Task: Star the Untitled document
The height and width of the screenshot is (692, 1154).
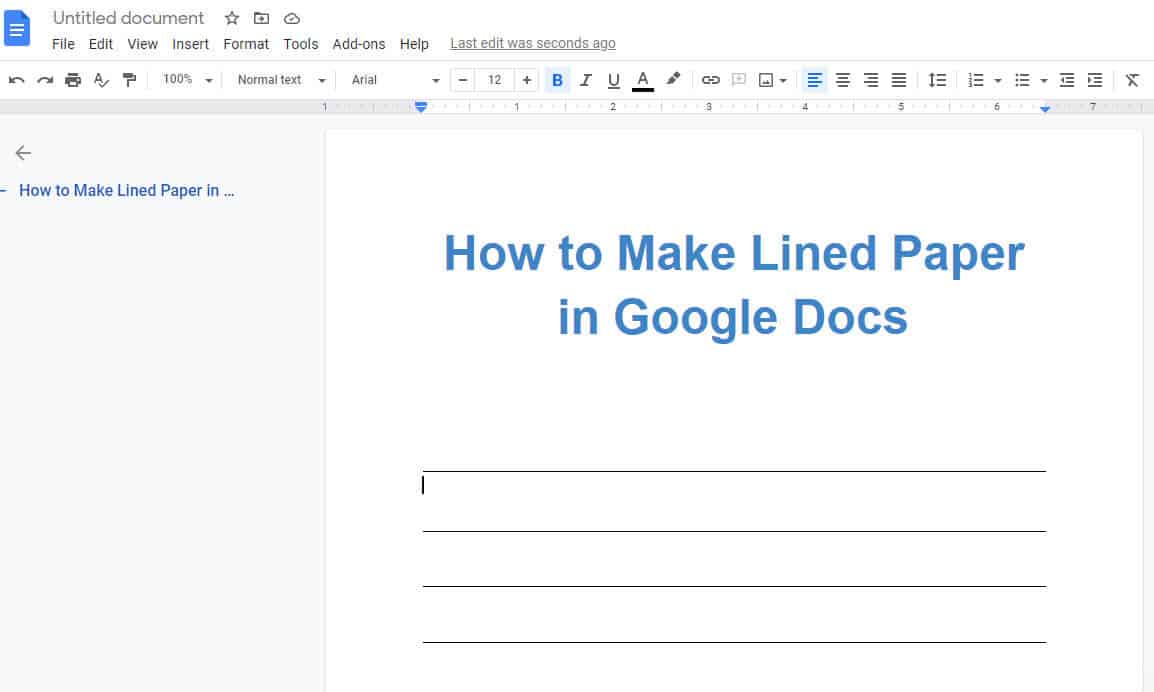Action: (x=231, y=18)
